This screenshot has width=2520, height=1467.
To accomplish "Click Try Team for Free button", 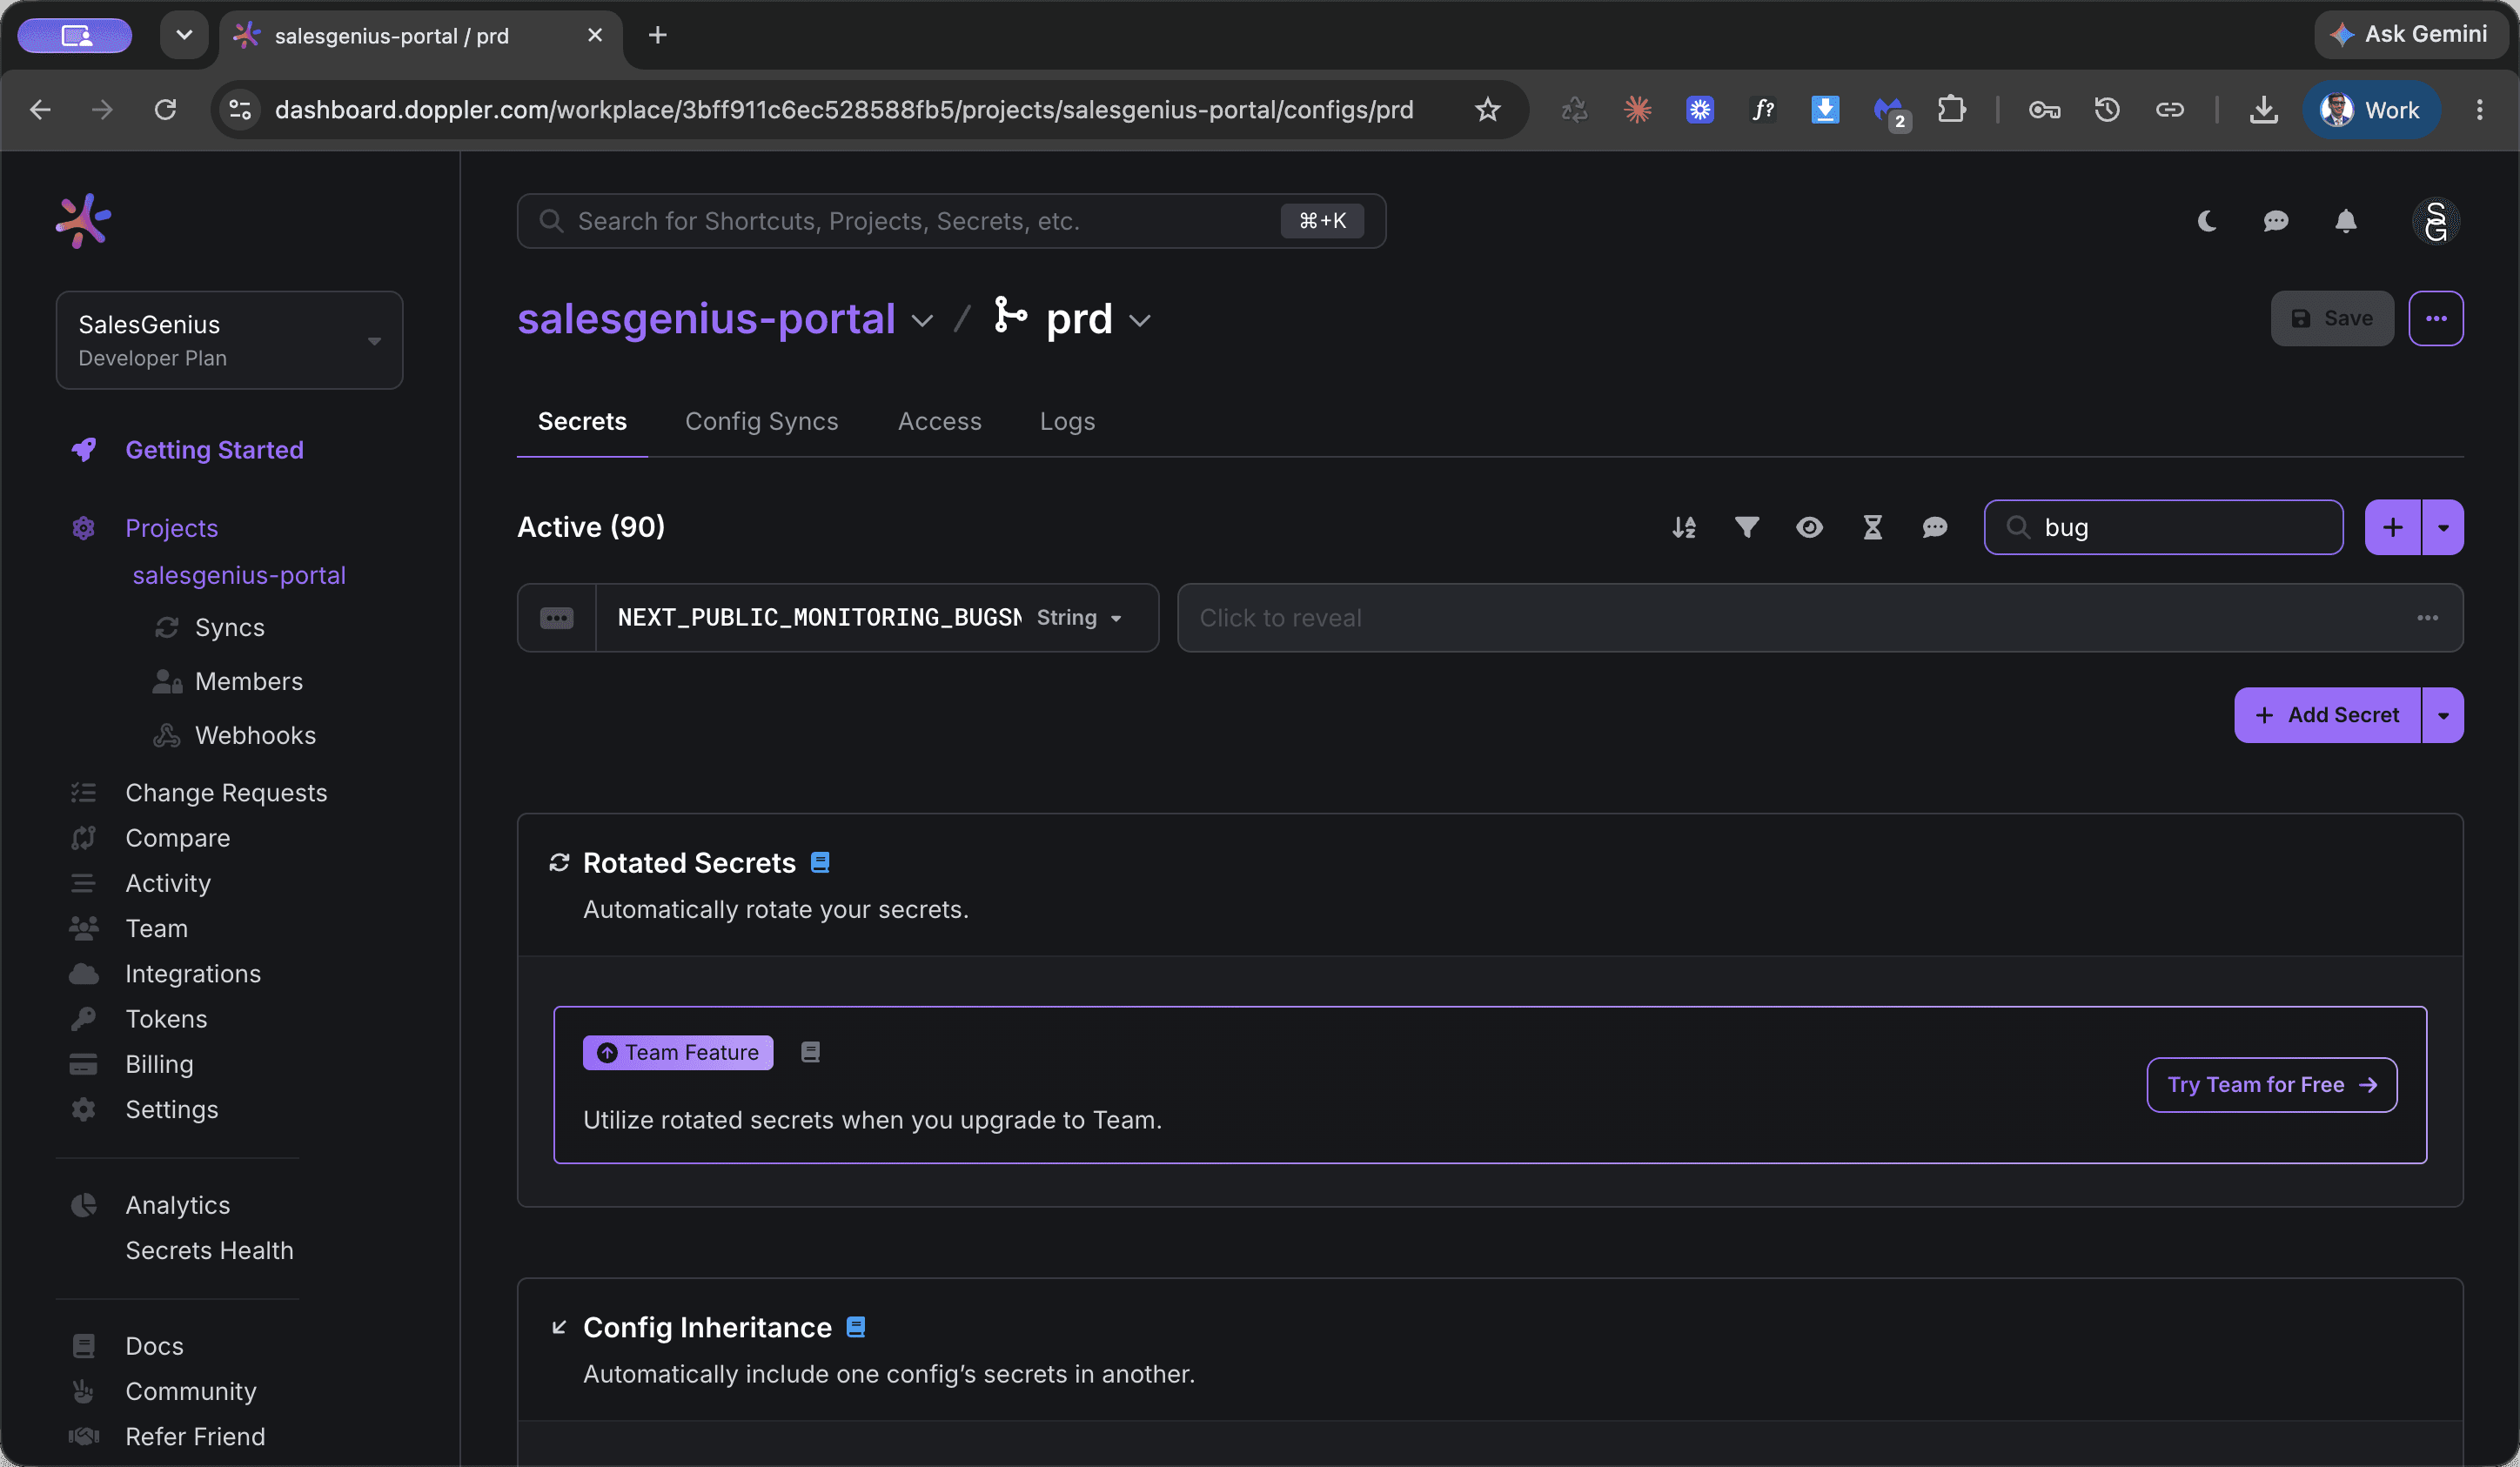I will (x=2272, y=1085).
